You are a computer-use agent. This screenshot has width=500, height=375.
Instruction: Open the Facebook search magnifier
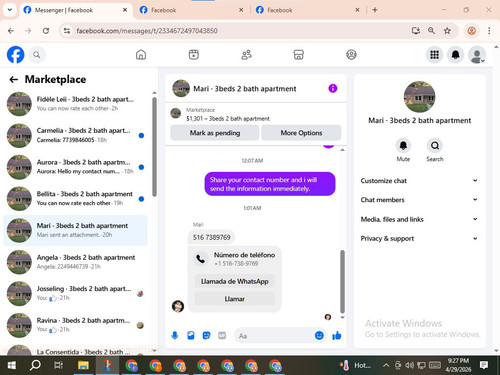click(x=37, y=55)
